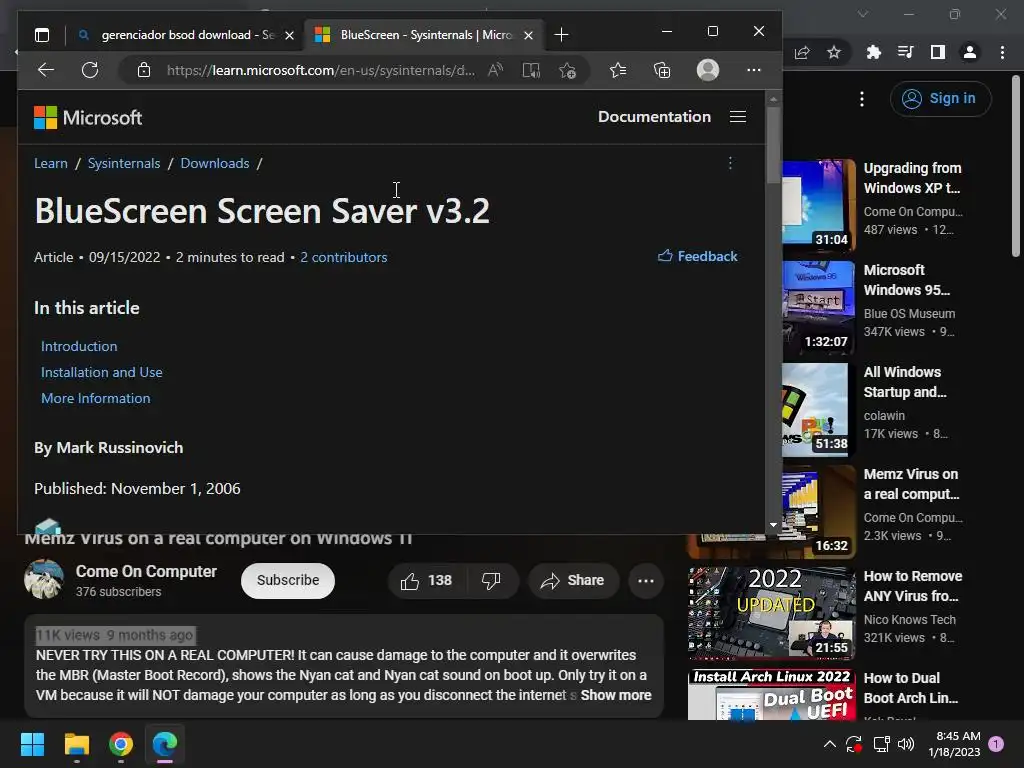This screenshot has width=1024, height=768.
Task: Click the Edge back arrow button
Action: tap(46, 70)
